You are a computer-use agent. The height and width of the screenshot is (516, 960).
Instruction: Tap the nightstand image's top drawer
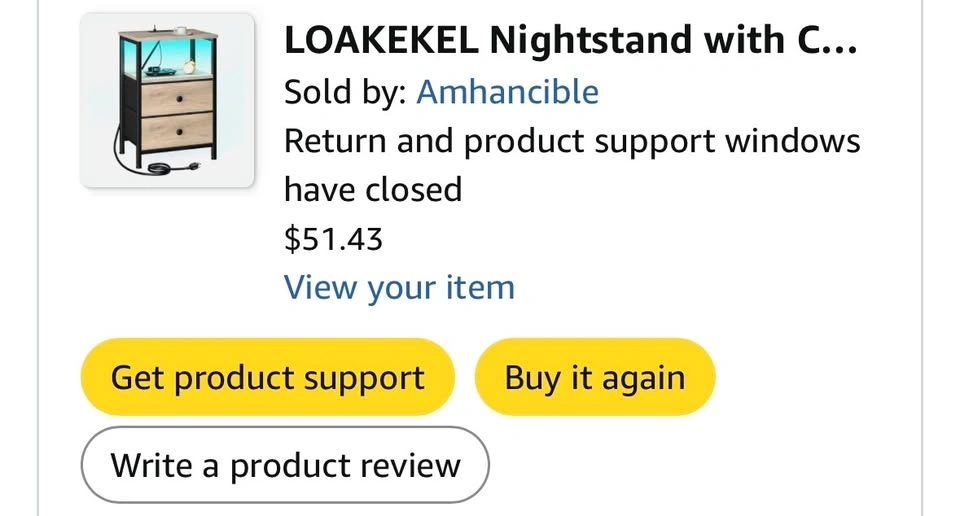(x=177, y=98)
